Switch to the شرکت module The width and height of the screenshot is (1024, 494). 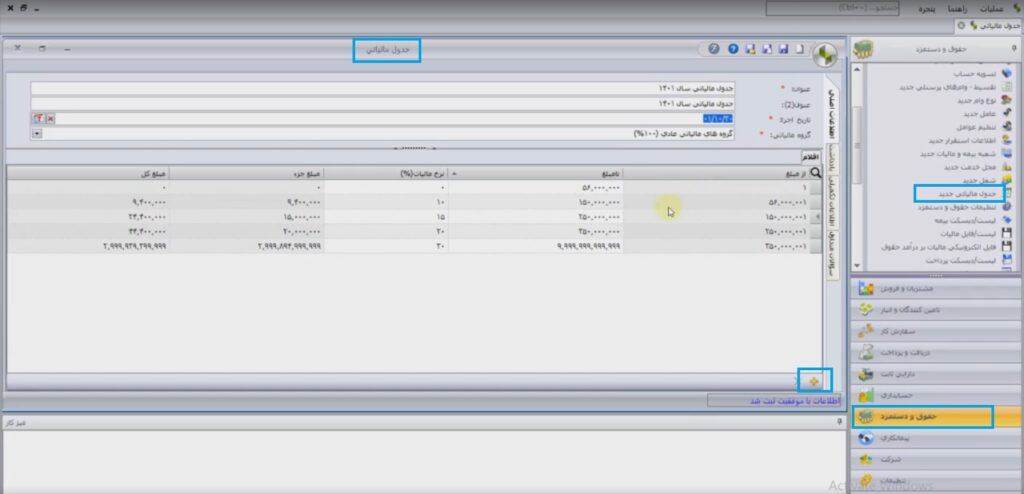(936, 459)
